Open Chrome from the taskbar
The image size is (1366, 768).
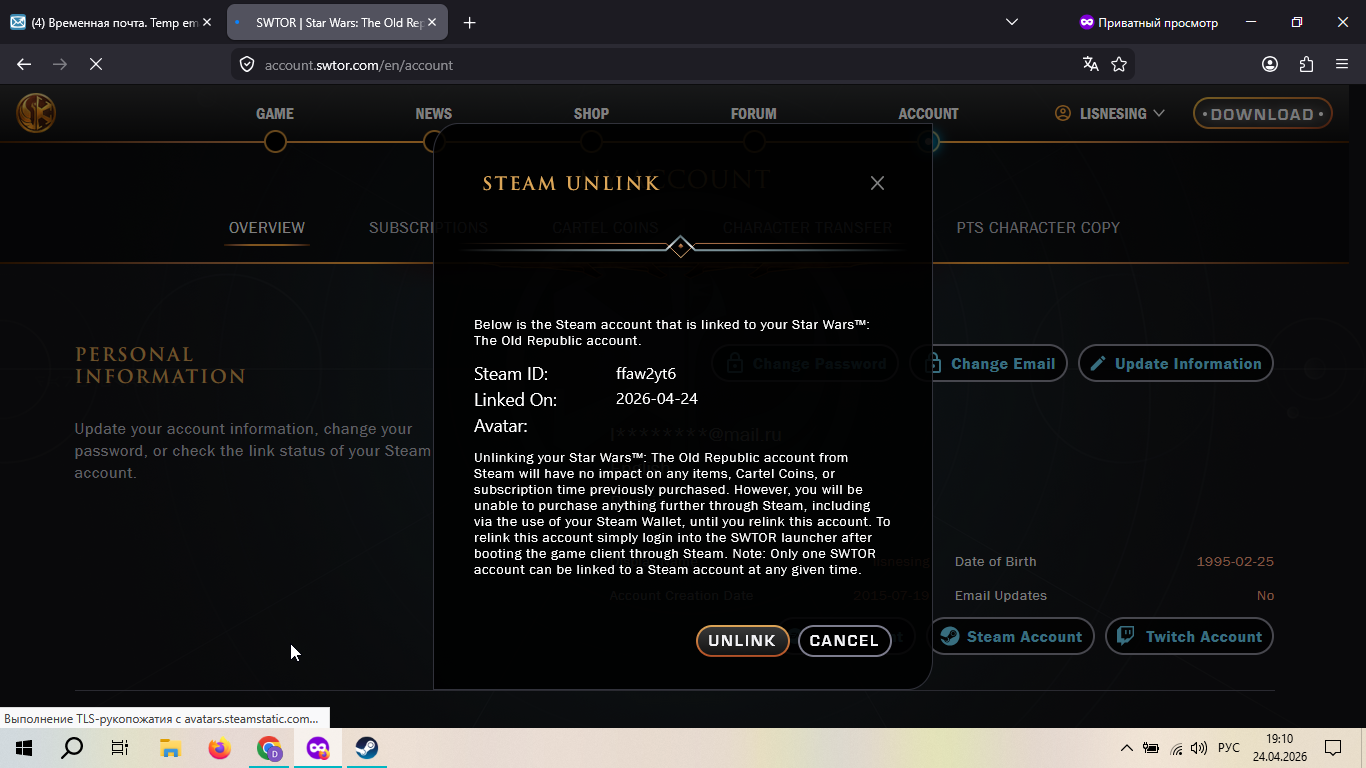(x=269, y=748)
